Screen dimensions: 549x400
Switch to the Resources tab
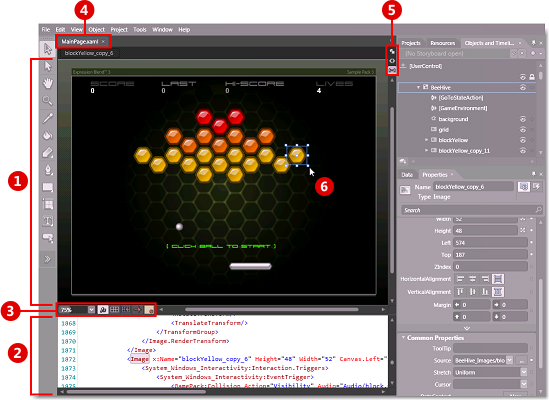click(x=443, y=43)
